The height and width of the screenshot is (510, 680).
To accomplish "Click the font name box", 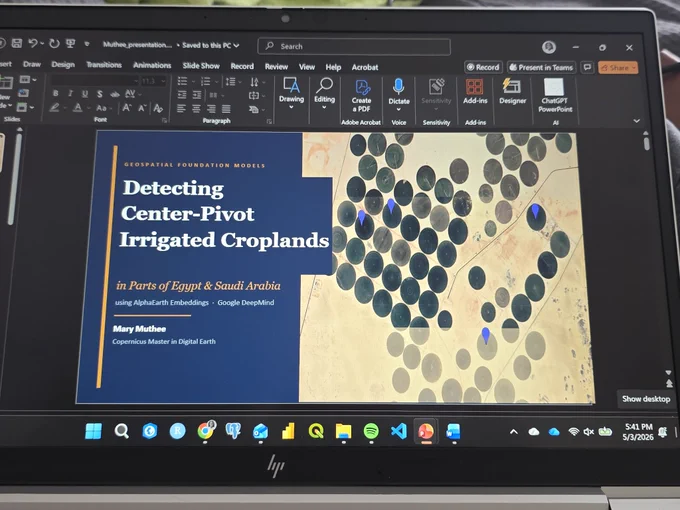I will (x=94, y=81).
